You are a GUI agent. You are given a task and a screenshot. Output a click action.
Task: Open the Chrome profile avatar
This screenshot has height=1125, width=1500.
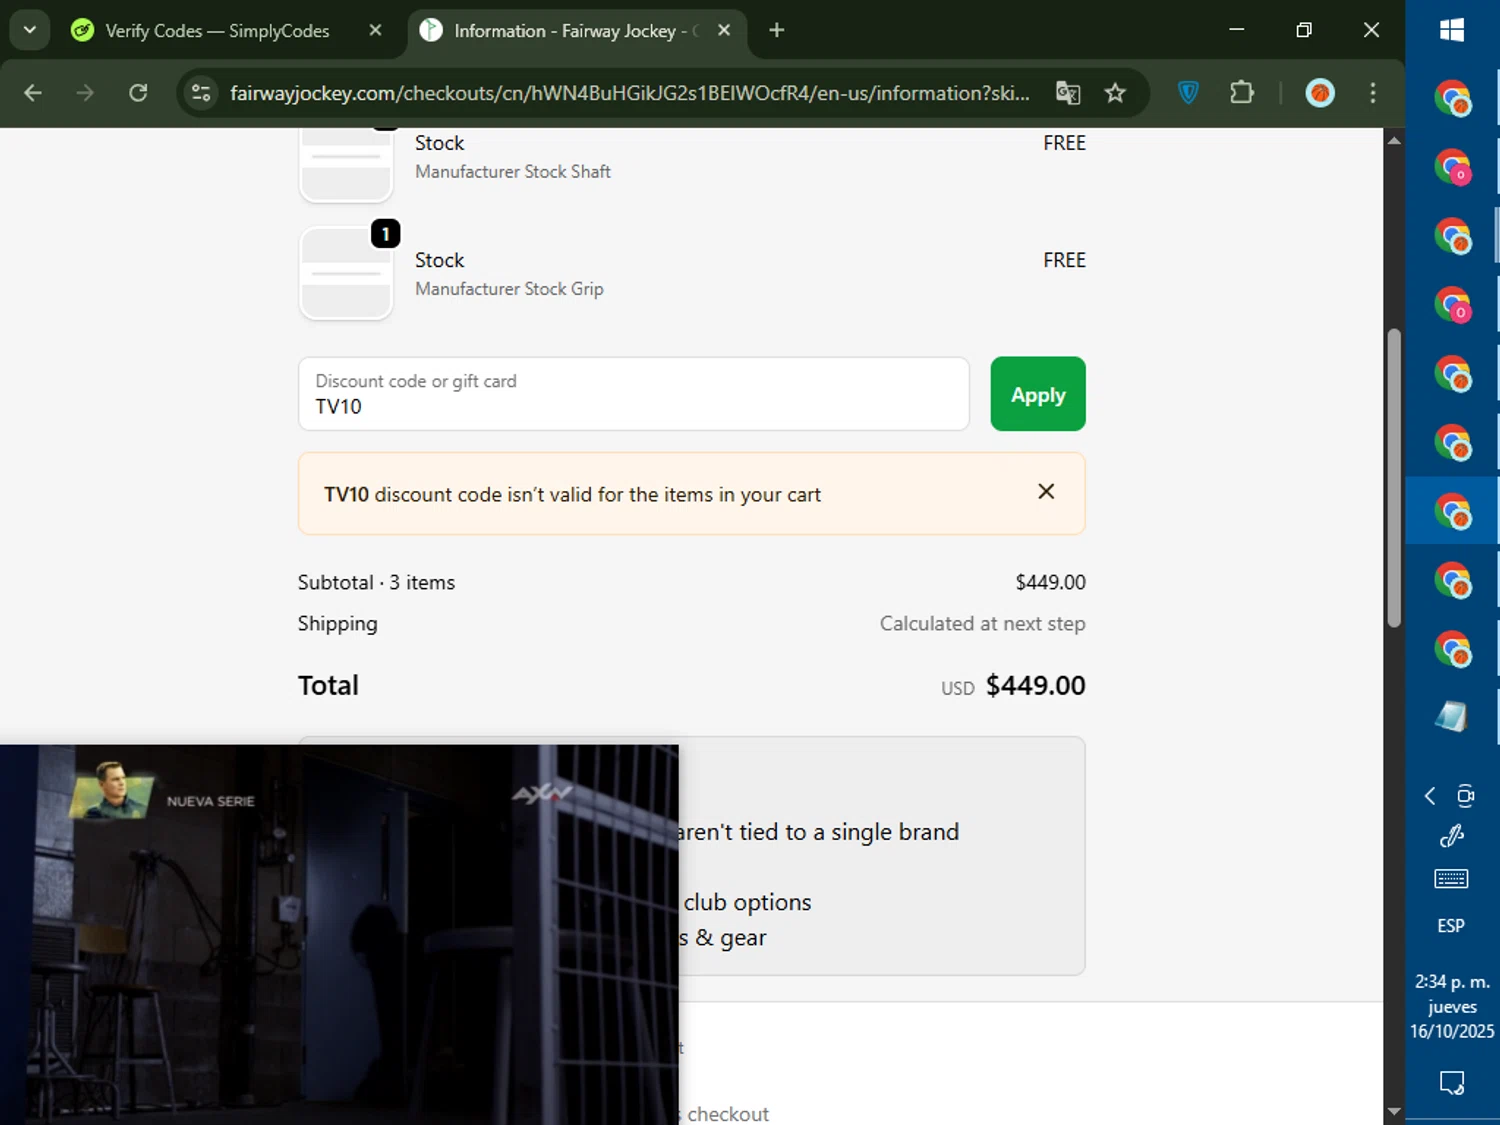tap(1320, 93)
